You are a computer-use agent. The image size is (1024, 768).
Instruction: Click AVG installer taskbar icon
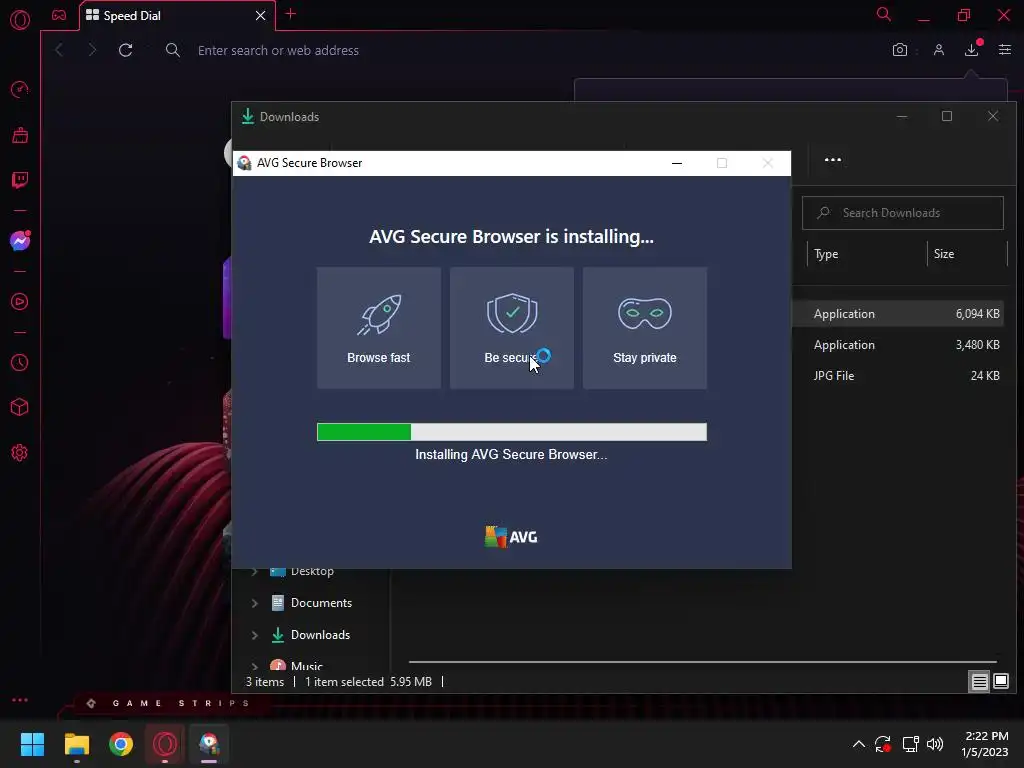point(209,744)
